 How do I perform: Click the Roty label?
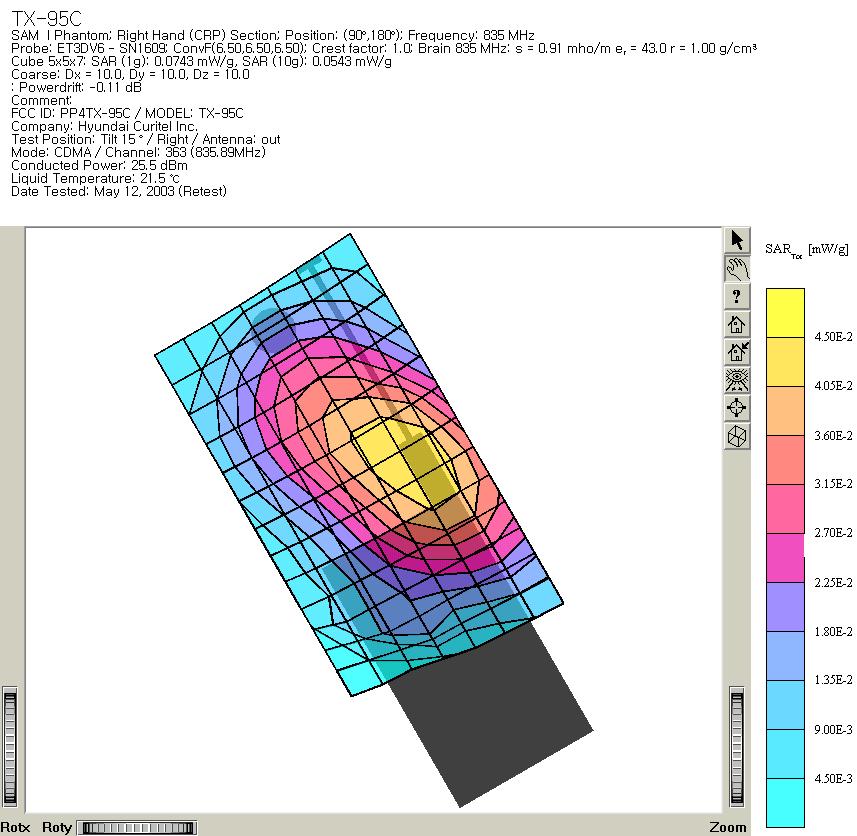pos(57,827)
